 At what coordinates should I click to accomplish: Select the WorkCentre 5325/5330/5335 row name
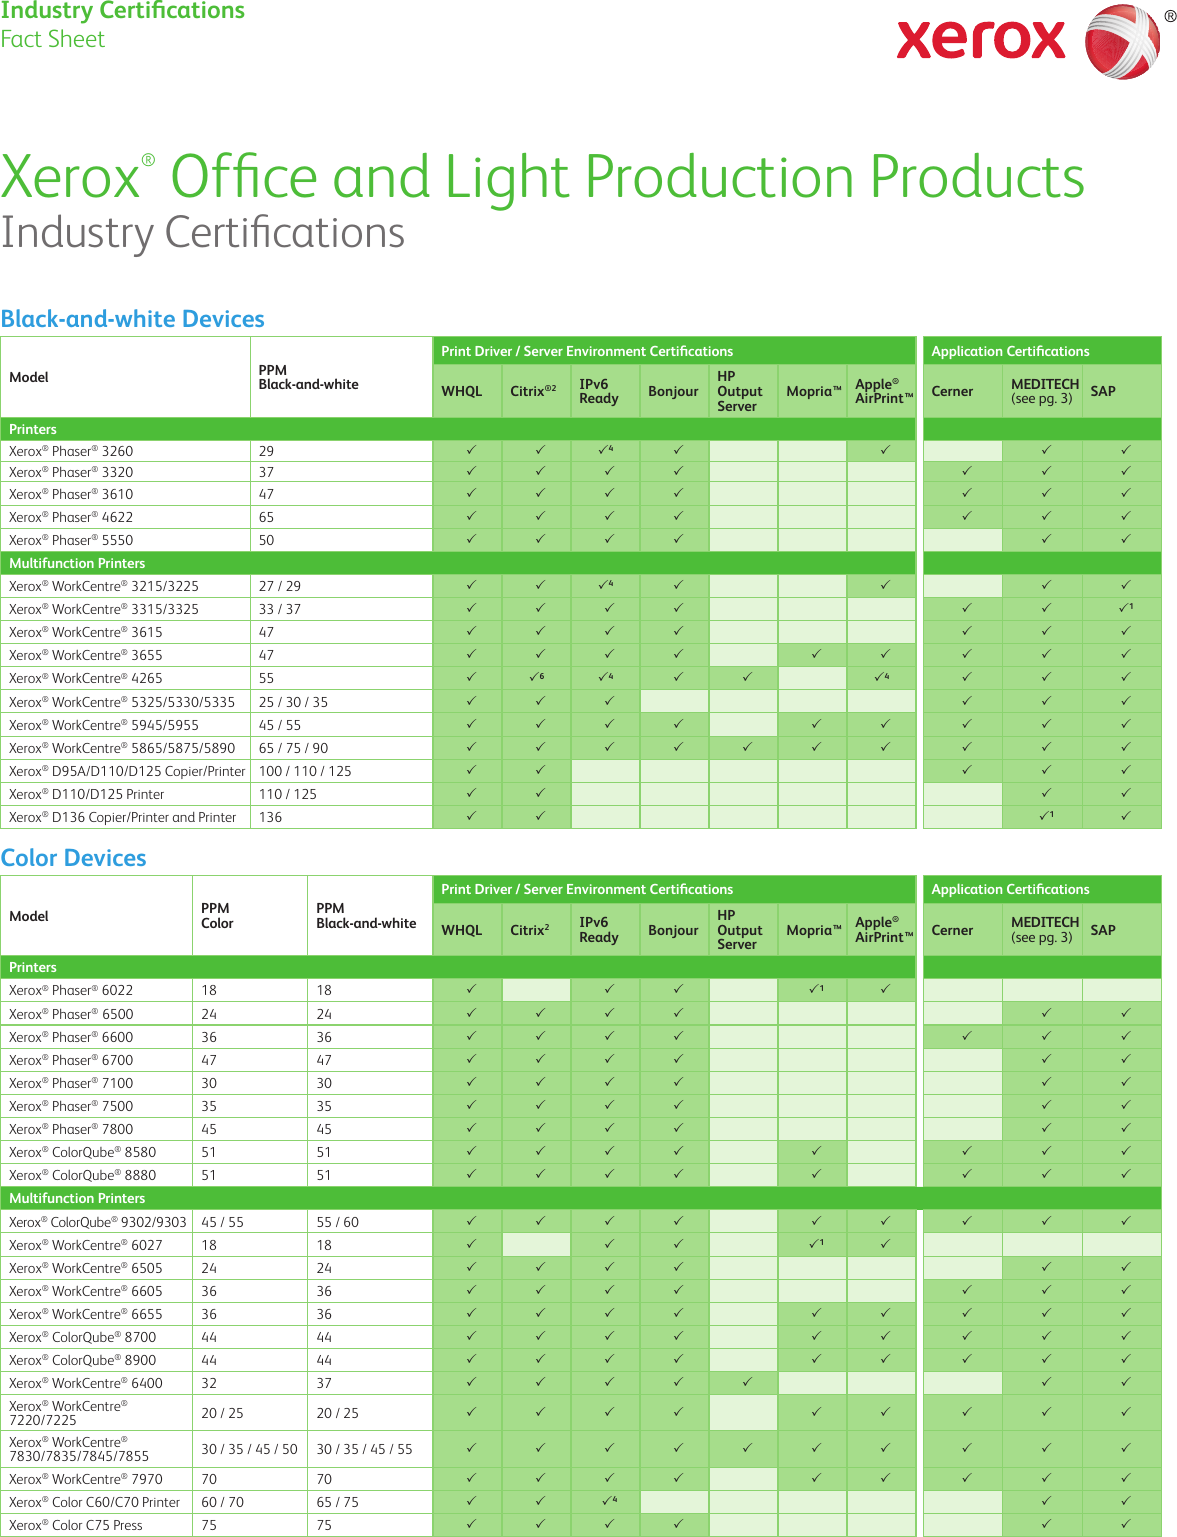[122, 702]
